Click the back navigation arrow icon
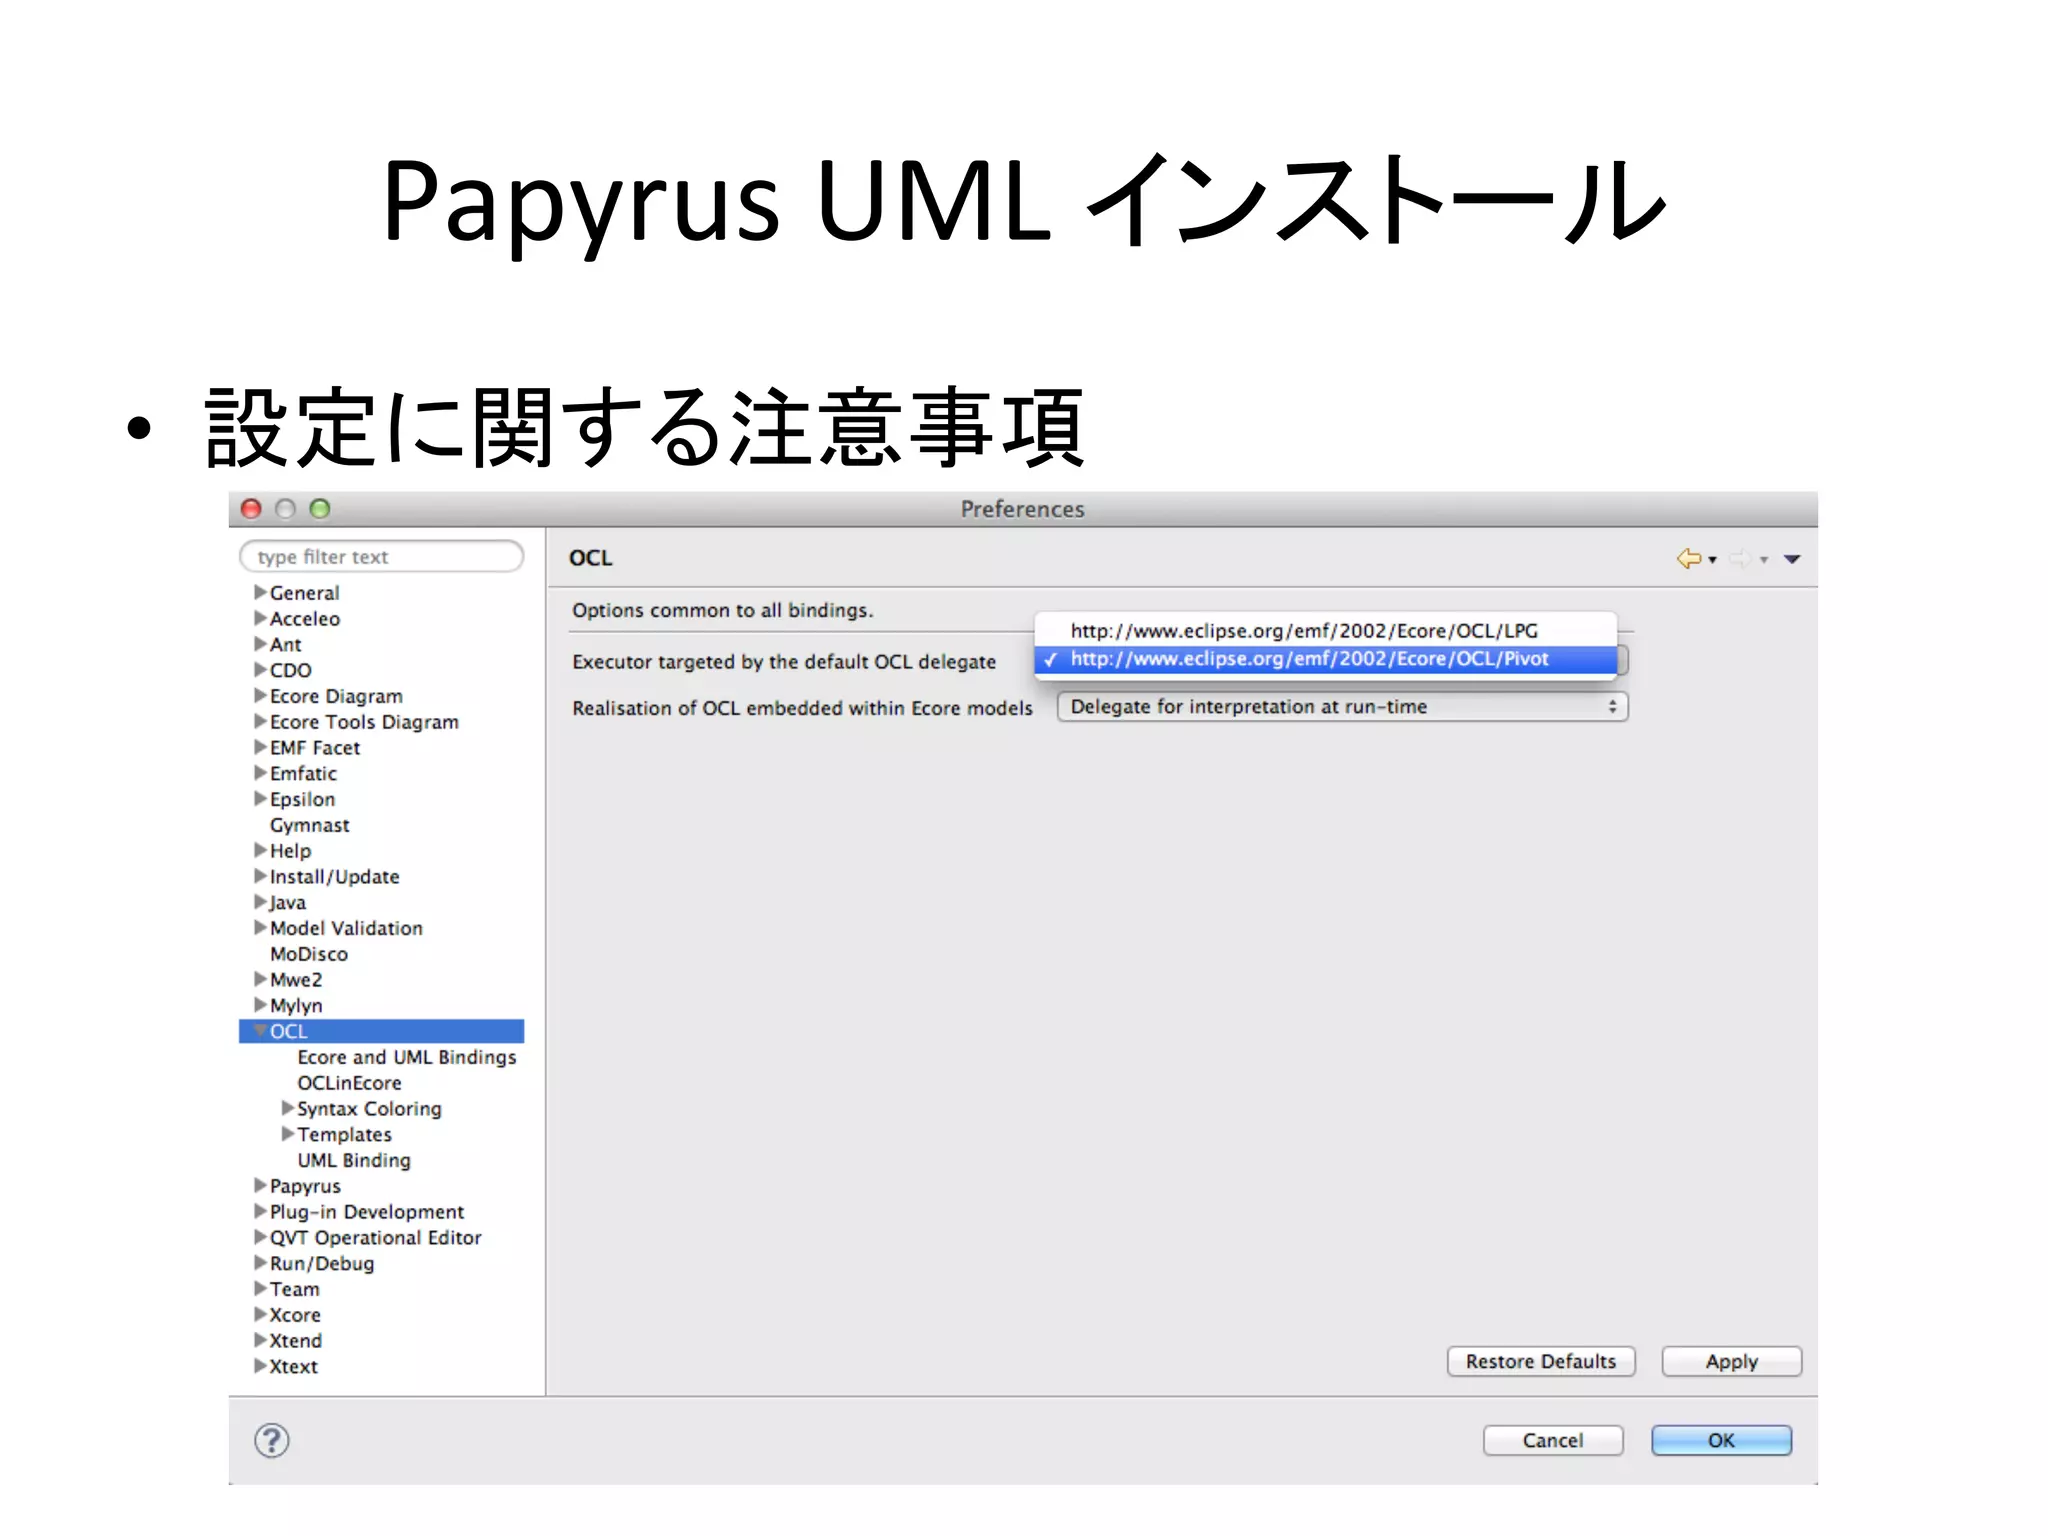 (x=1688, y=559)
